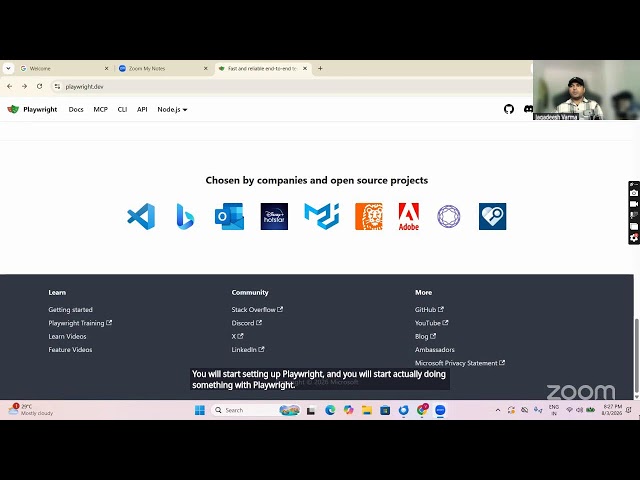Image resolution: width=640 pixels, height=480 pixels.
Task: Click the ENG IN language indicator
Action: 554,410
